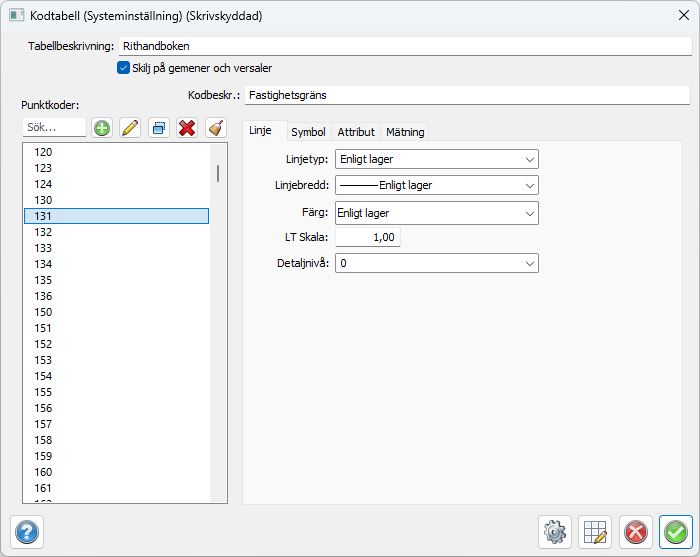Switch to the Symbol tab
Viewport: 700px width, 557px height.
point(308,132)
